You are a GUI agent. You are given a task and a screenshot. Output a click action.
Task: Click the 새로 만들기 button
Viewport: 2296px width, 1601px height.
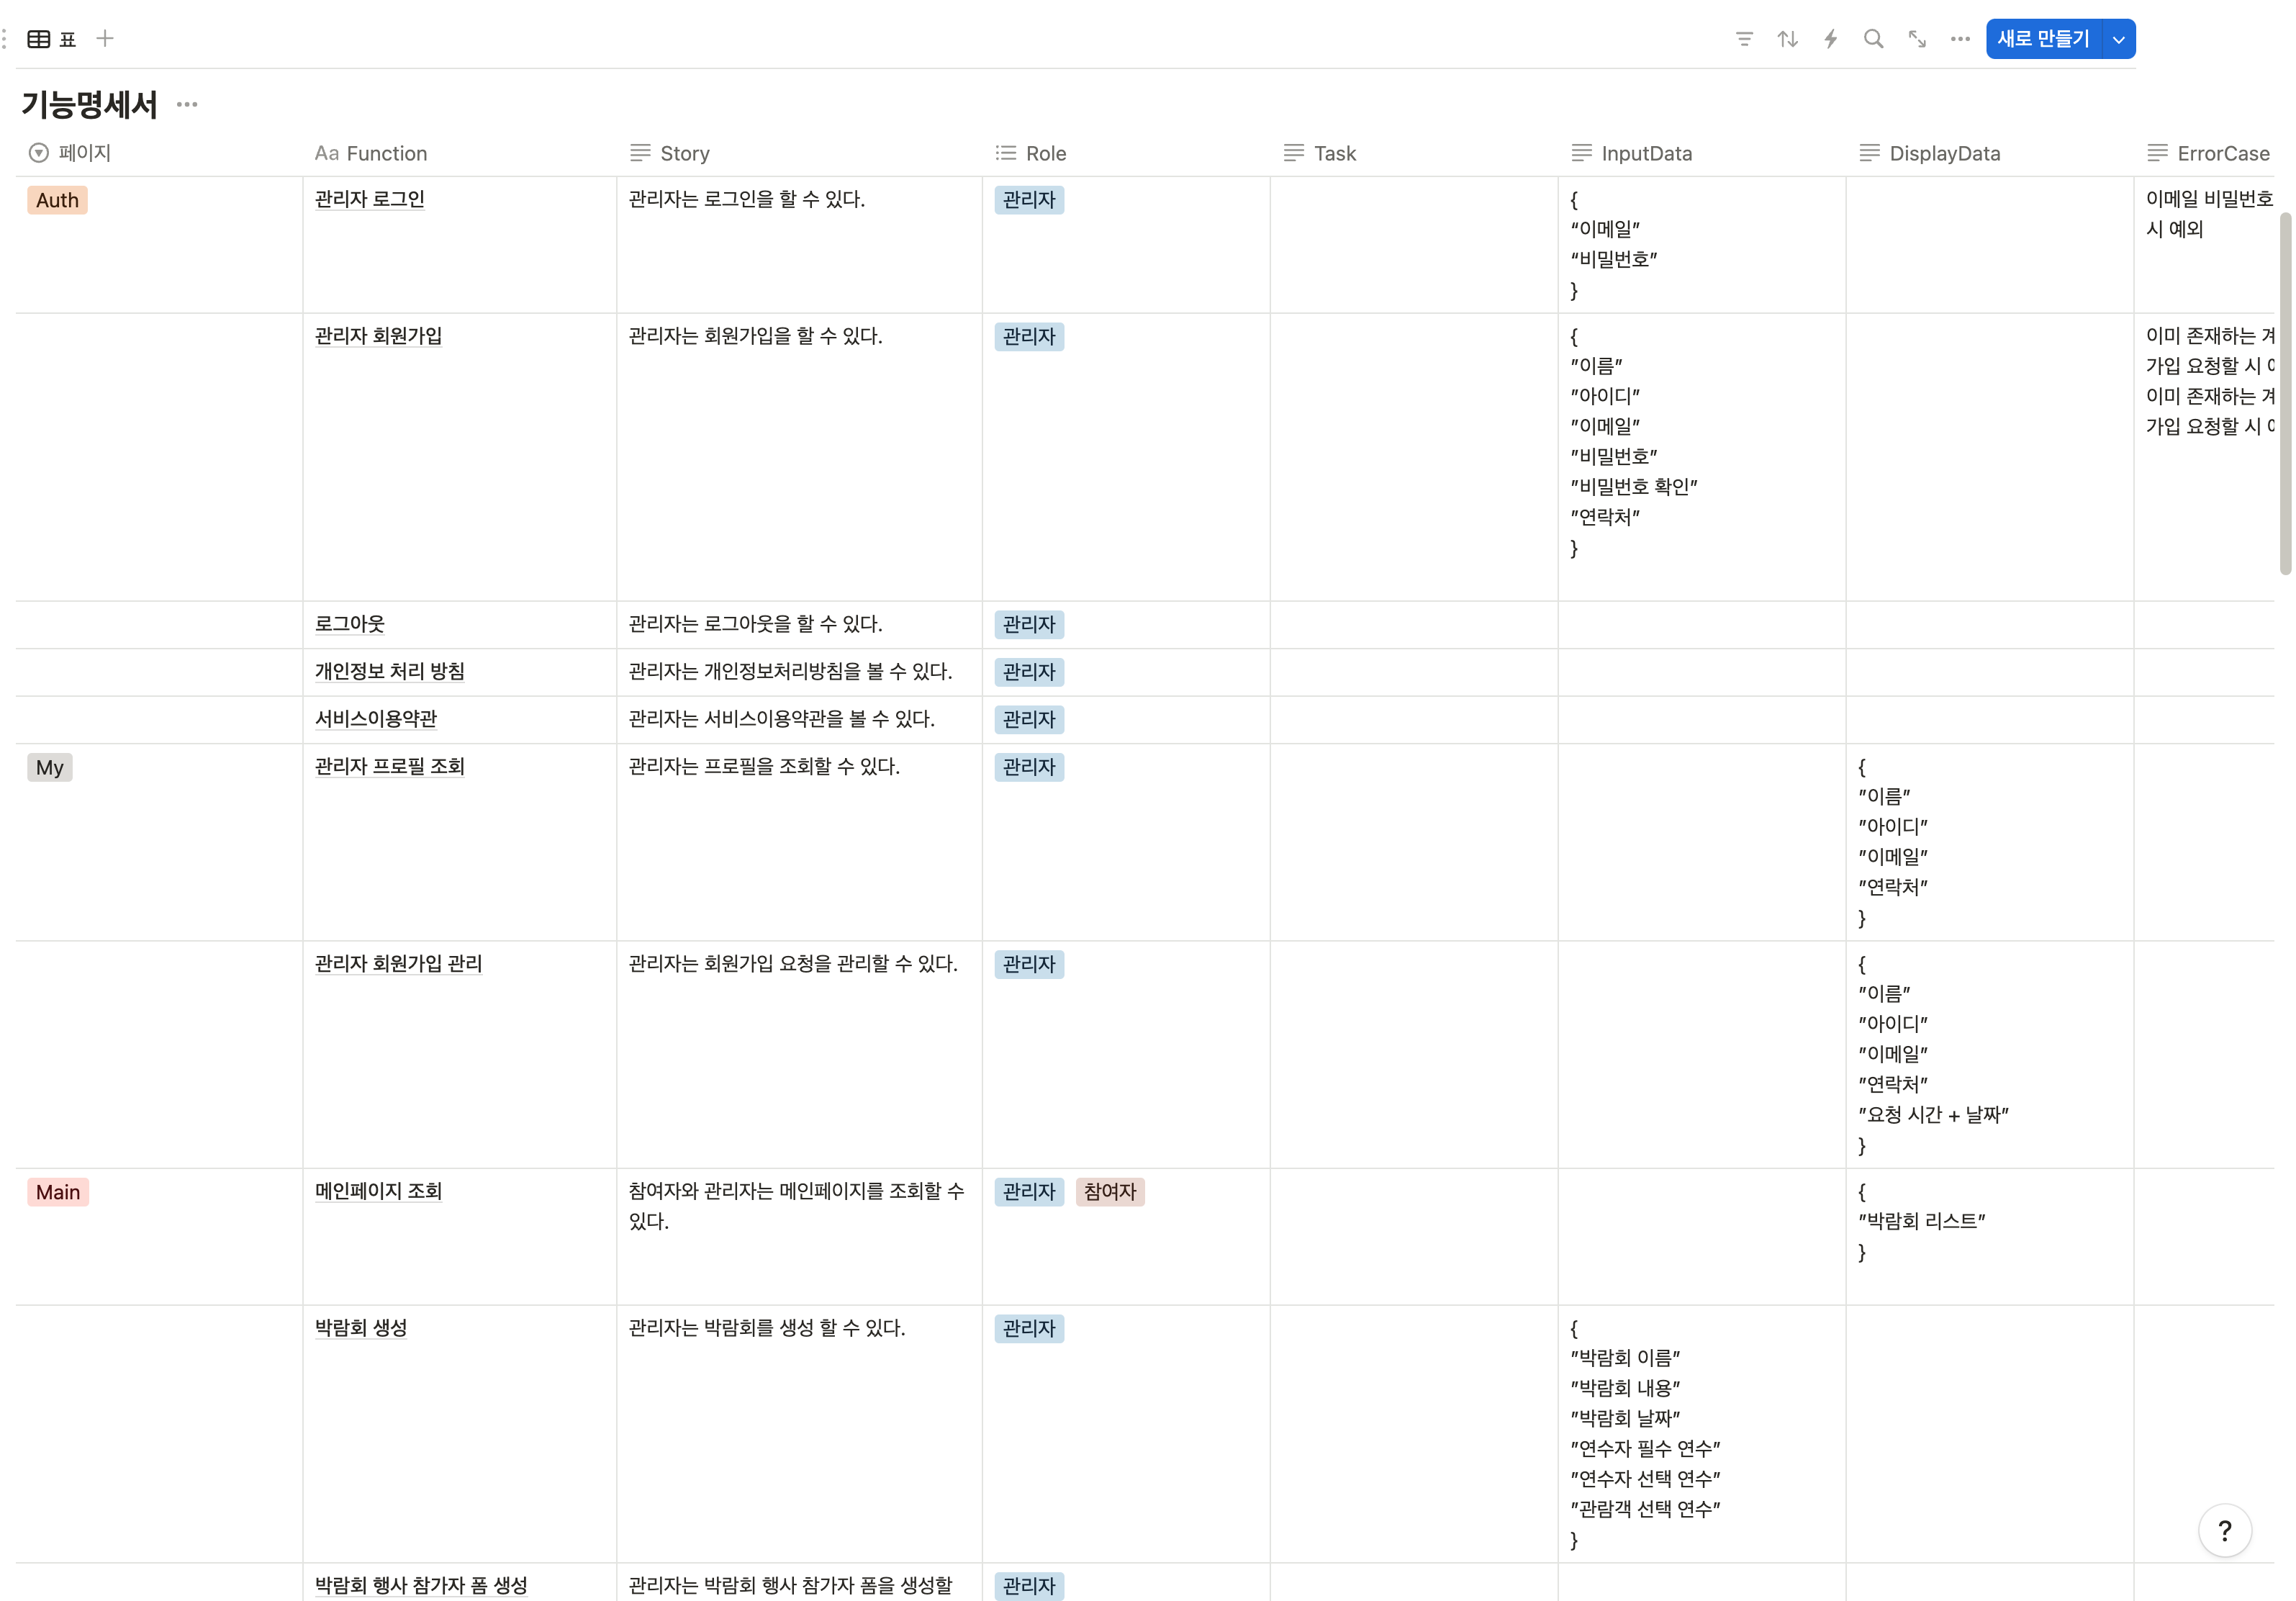(2042, 39)
